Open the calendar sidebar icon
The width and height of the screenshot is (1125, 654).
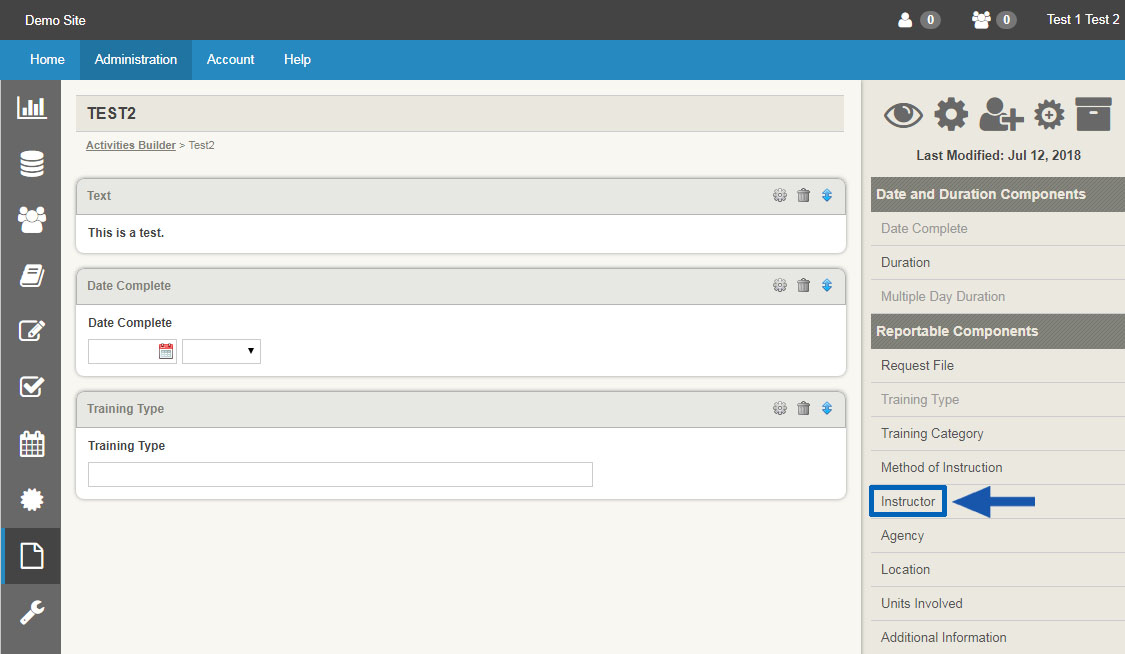pyautogui.click(x=32, y=443)
